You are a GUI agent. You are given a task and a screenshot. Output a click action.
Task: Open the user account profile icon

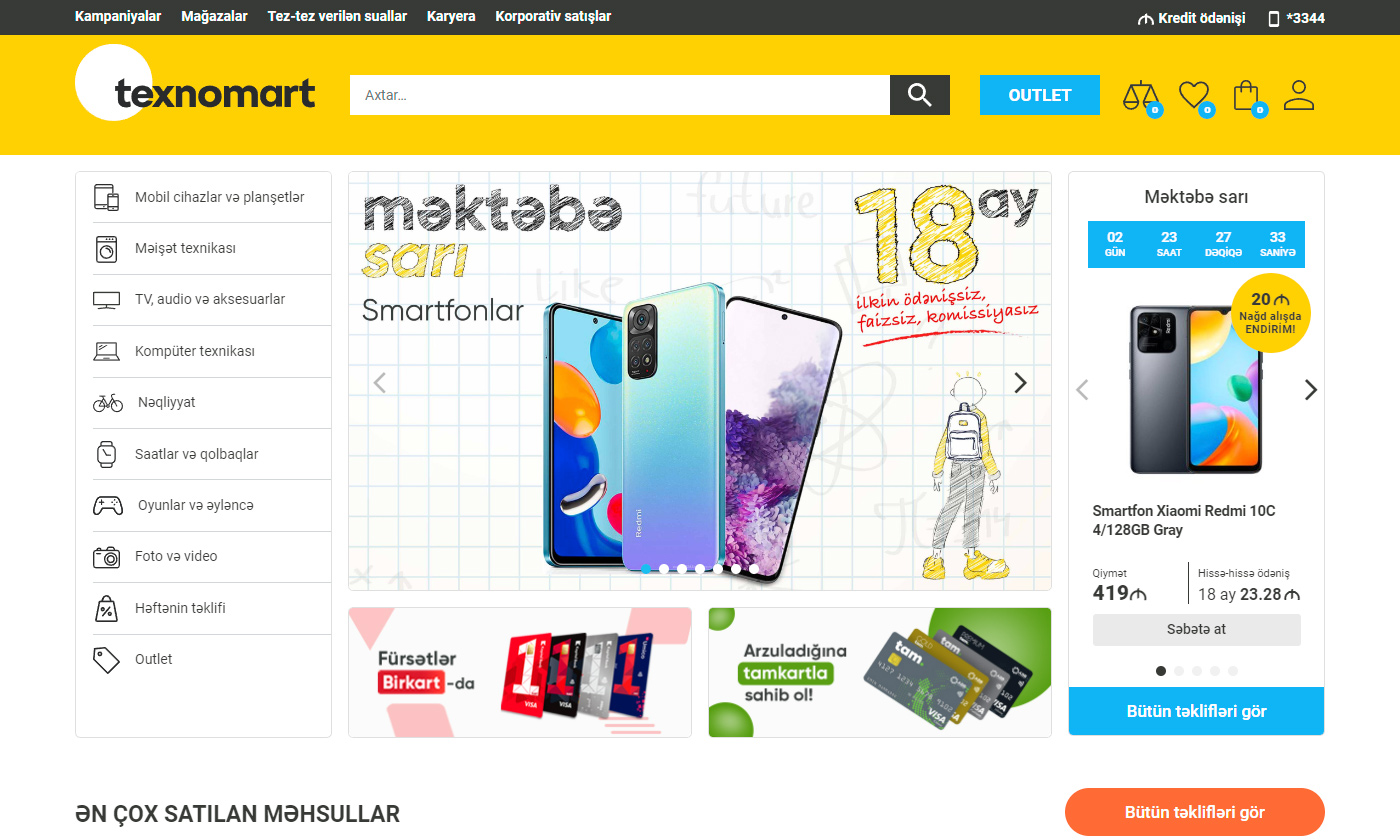tap(1299, 95)
